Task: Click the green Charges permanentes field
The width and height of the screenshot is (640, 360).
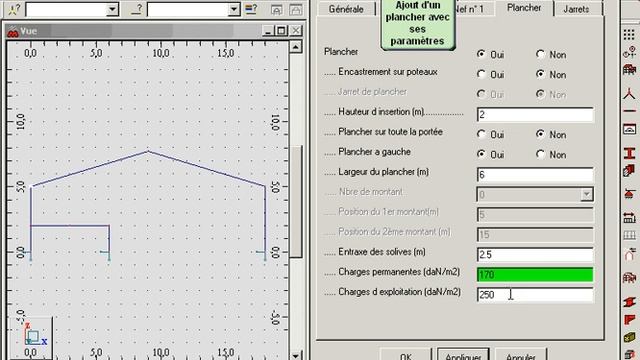Action: click(x=535, y=275)
